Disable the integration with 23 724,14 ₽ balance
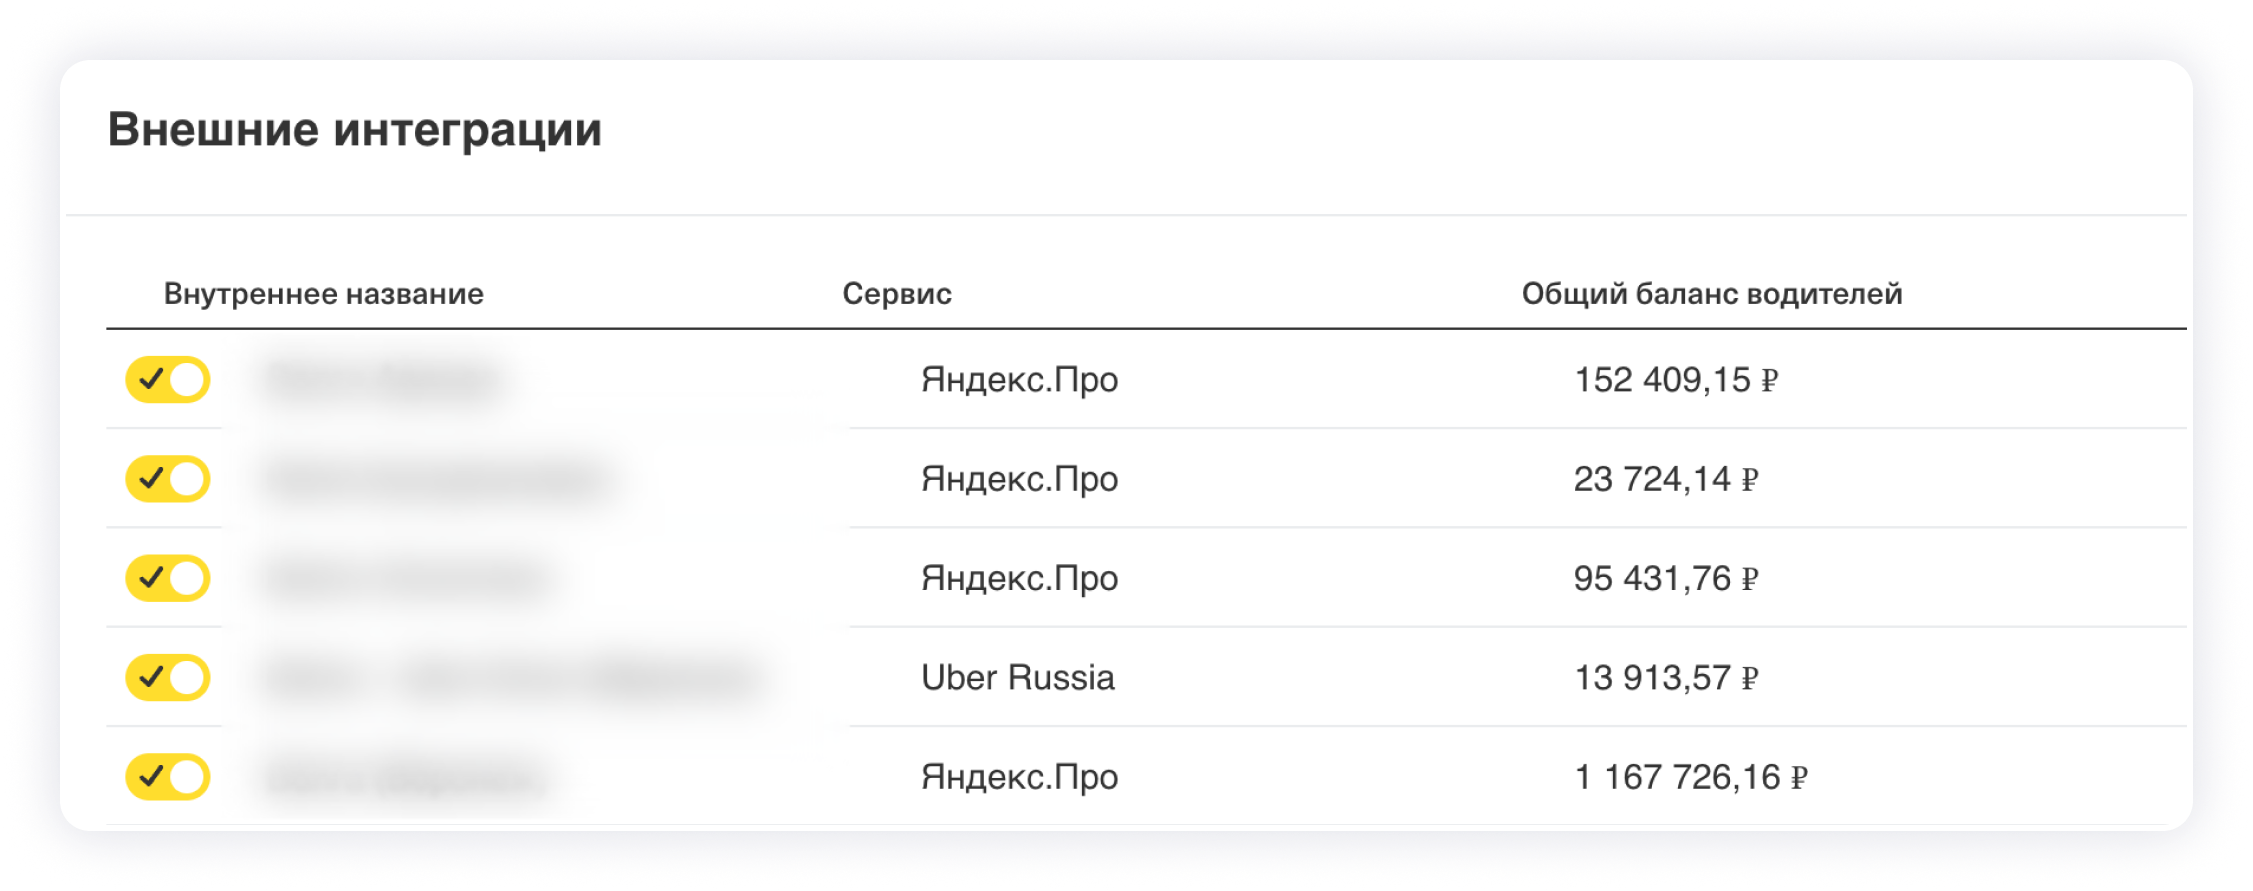2253x891 pixels. coord(168,479)
